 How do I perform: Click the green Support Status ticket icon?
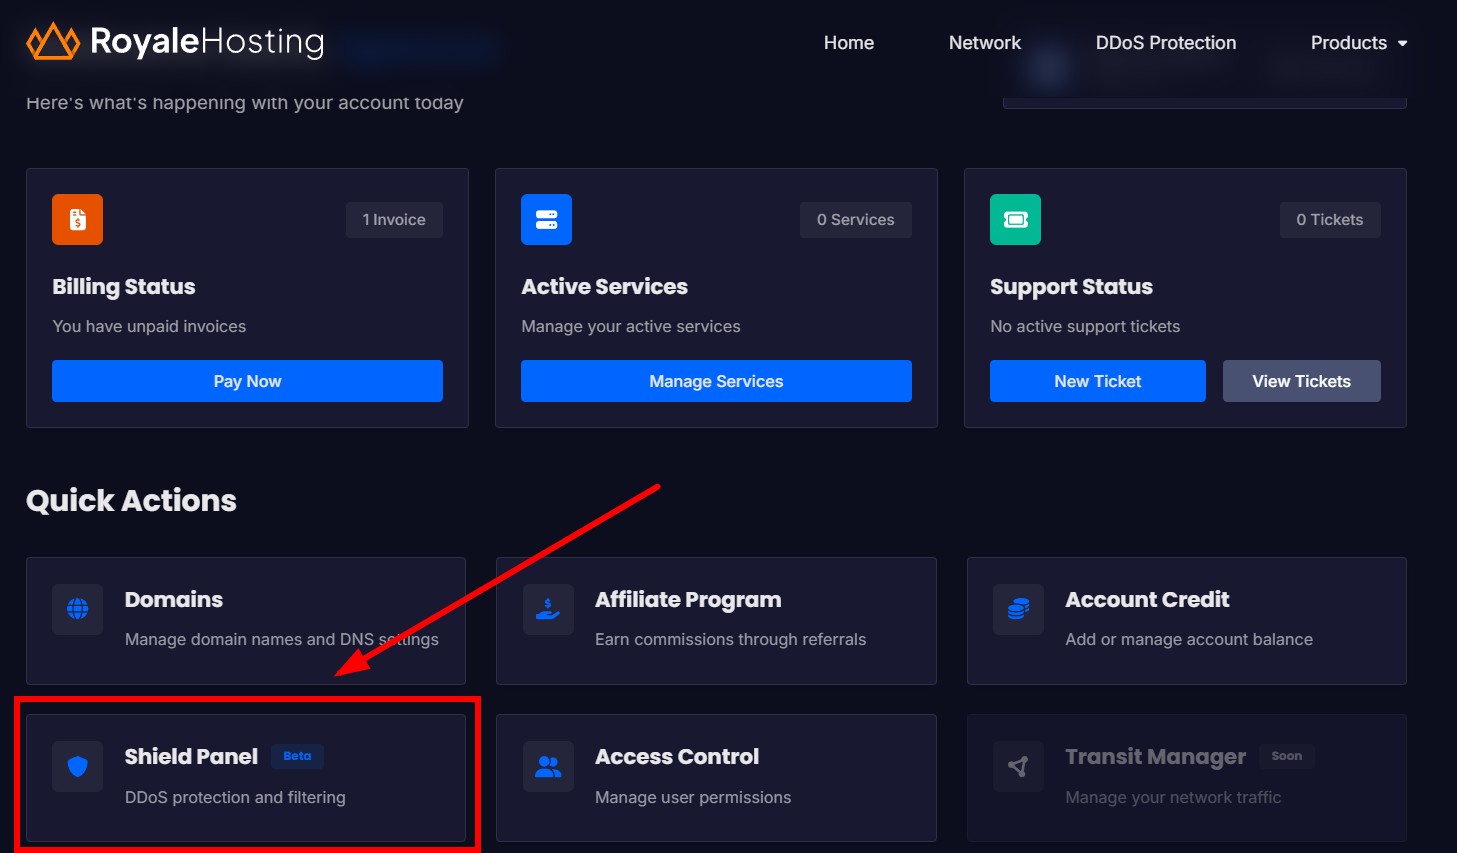coord(1015,220)
